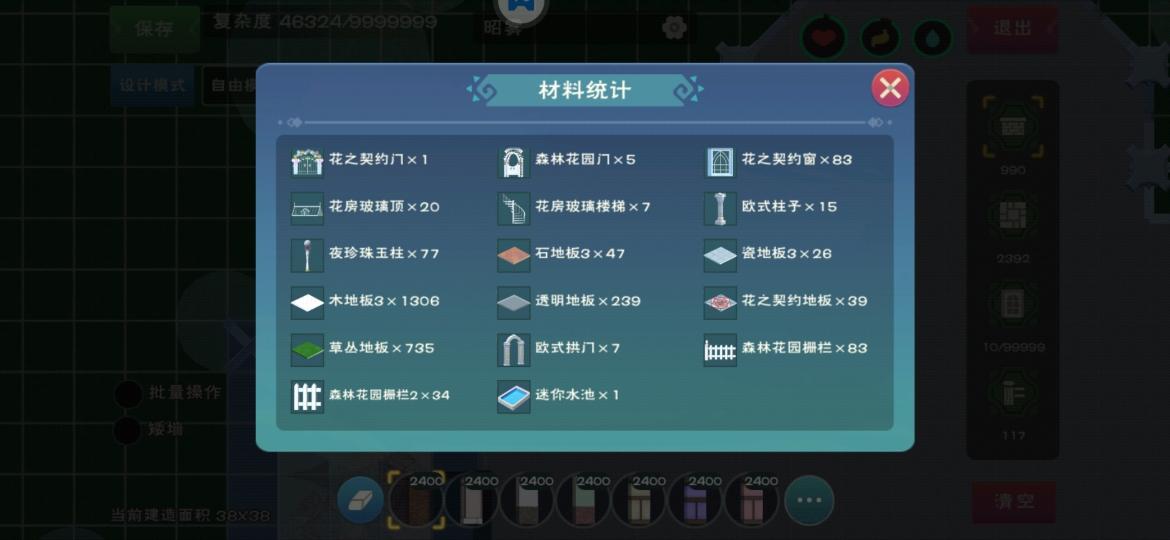Select the 森林花园门 icon
This screenshot has width=1170, height=540.
[x=513, y=162]
